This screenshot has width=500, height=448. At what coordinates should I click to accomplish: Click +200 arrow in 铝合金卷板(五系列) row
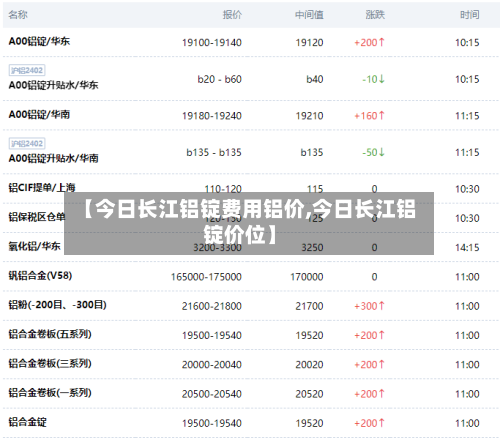[x=369, y=335]
